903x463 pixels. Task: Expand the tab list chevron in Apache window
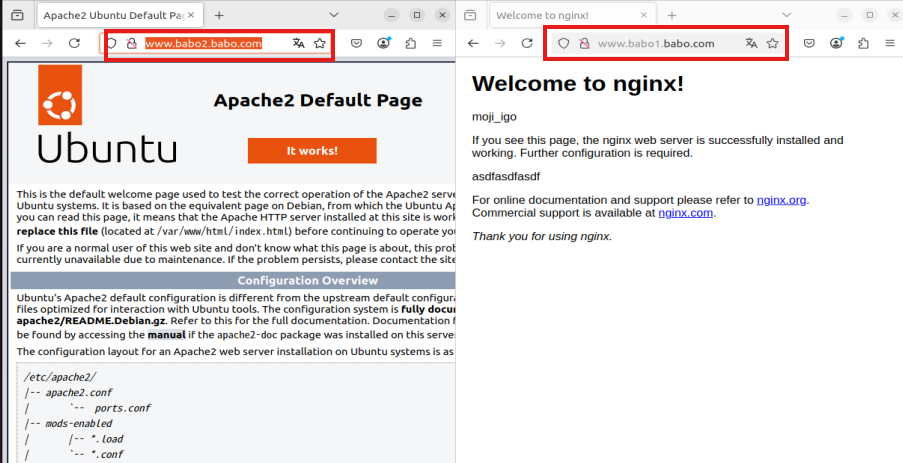[x=334, y=15]
